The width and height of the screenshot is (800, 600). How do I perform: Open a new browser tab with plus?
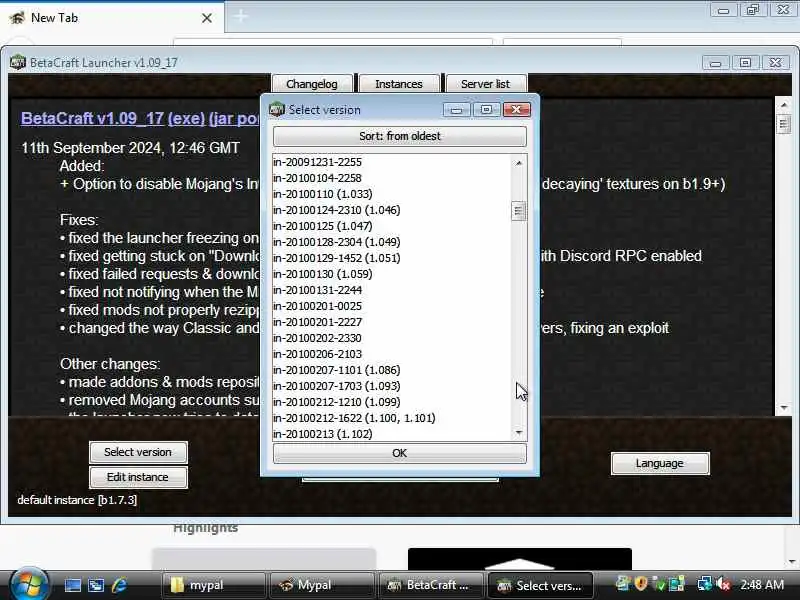(241, 16)
